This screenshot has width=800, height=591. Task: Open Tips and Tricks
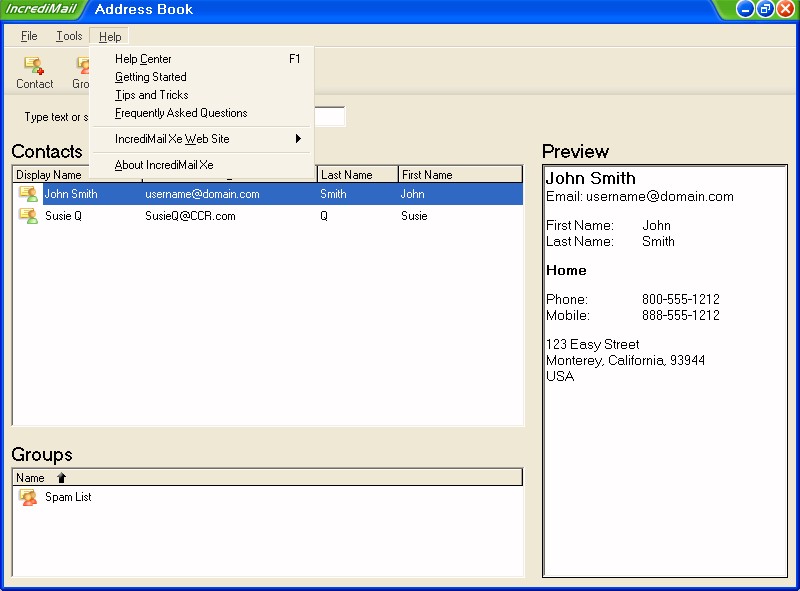click(x=151, y=95)
